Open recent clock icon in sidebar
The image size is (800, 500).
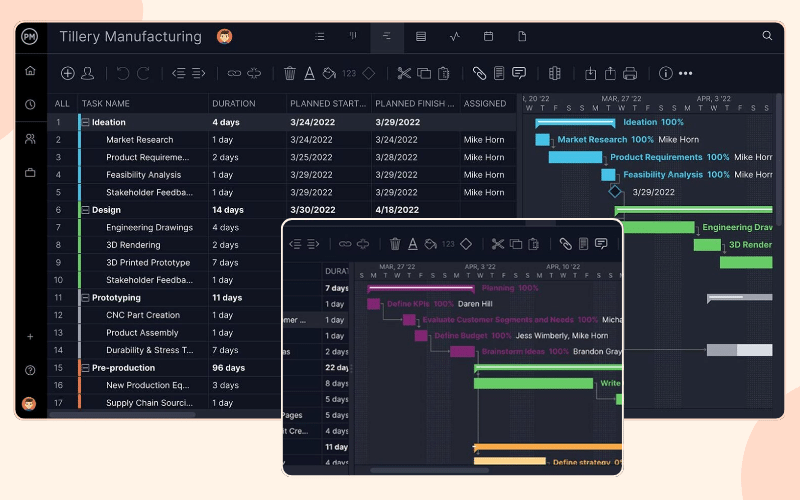coord(30,105)
